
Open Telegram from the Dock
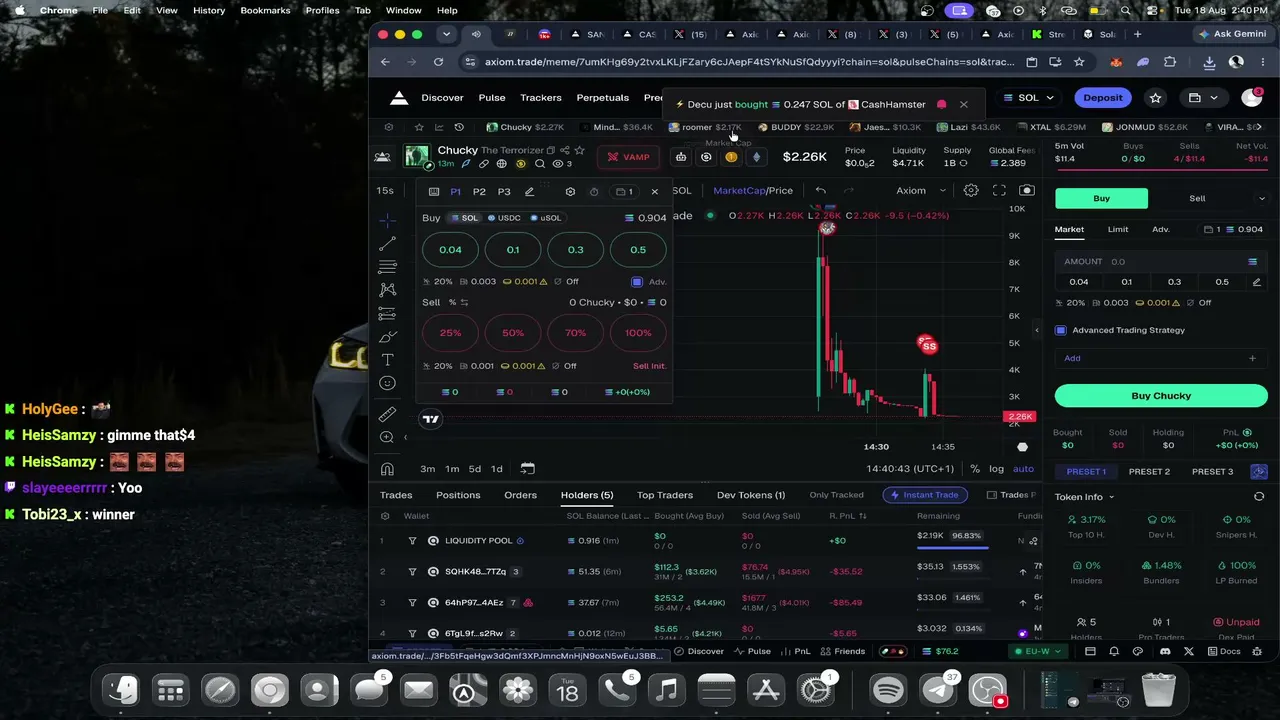[x=938, y=690]
